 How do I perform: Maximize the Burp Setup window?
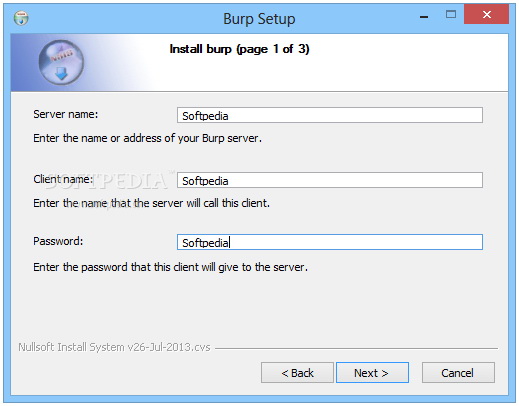click(x=451, y=14)
